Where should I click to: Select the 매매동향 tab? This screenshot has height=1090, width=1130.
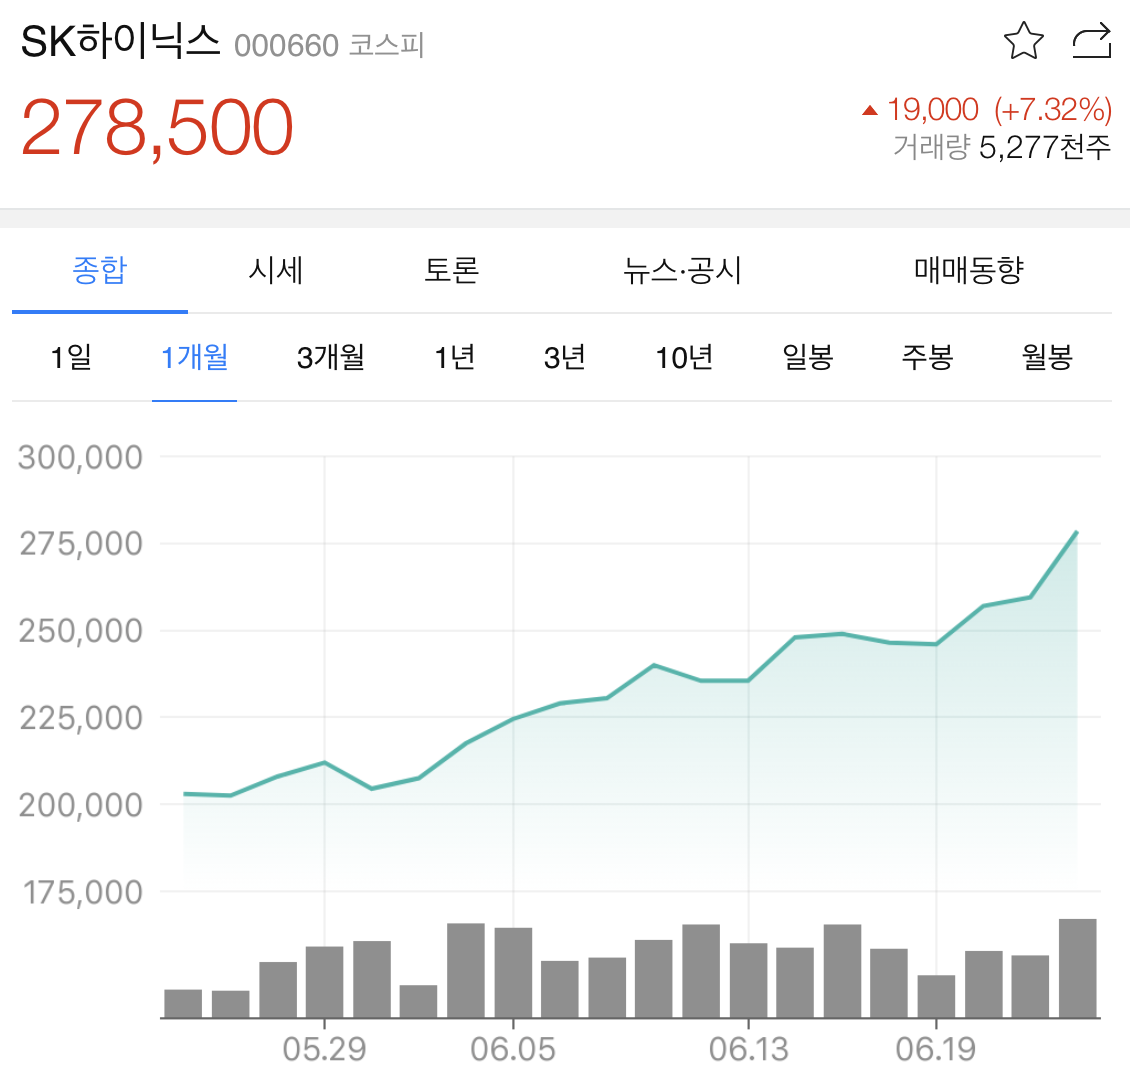pyautogui.click(x=969, y=271)
